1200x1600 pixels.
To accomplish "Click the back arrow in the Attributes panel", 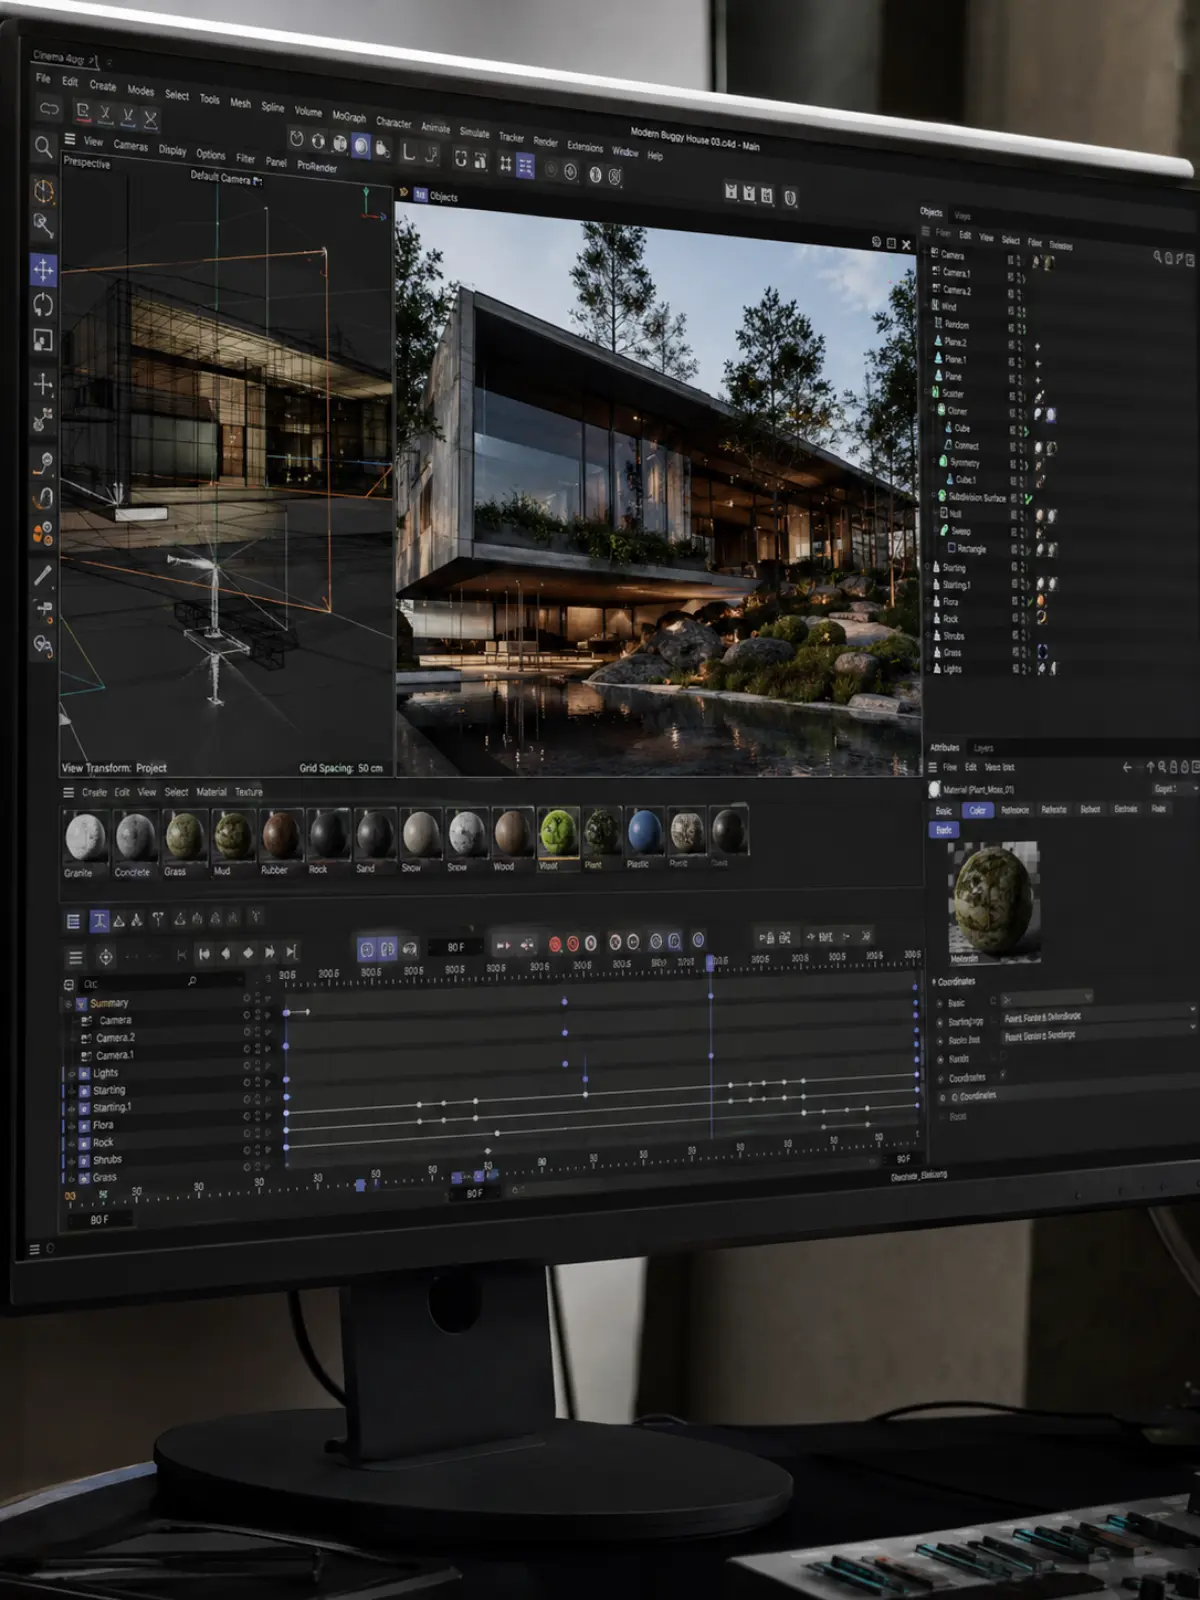I will (x=1127, y=767).
